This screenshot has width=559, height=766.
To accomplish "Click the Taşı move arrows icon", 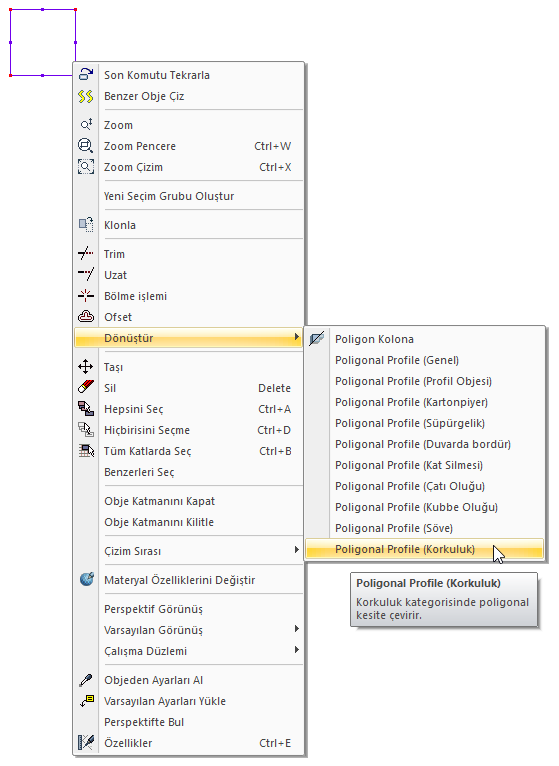I will (x=86, y=366).
